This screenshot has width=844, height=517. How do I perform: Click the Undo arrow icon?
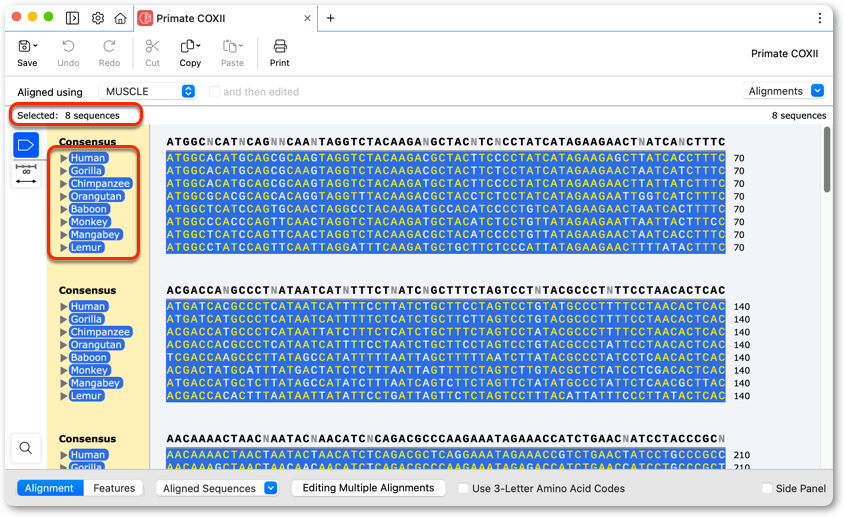pyautogui.click(x=68, y=46)
